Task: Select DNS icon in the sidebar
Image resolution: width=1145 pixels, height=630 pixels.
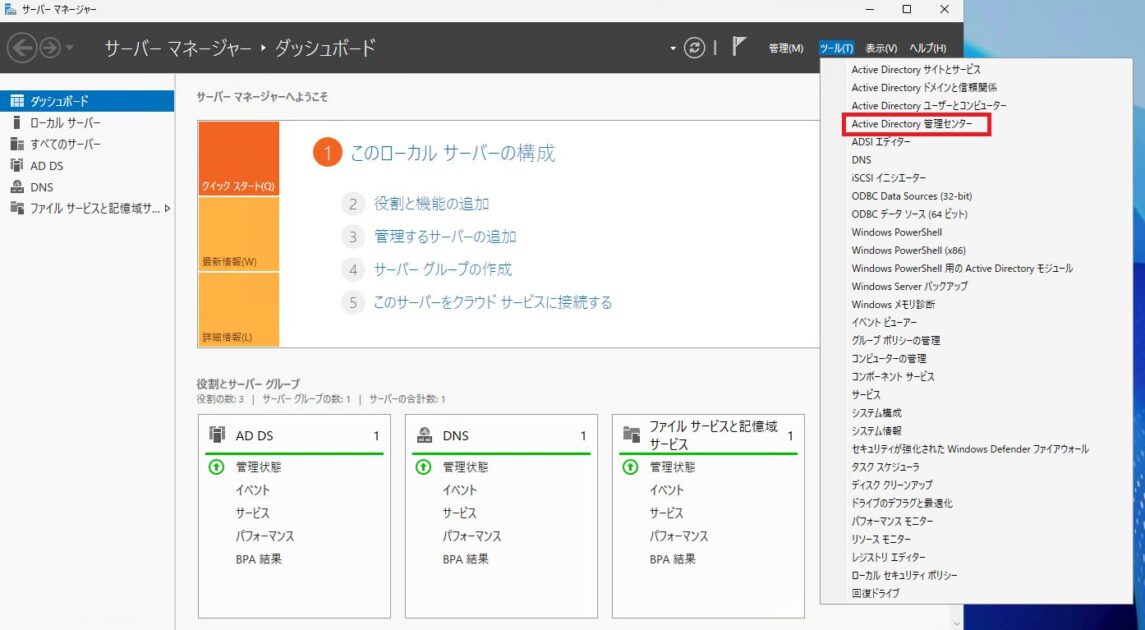Action: pyautogui.click(x=17, y=187)
